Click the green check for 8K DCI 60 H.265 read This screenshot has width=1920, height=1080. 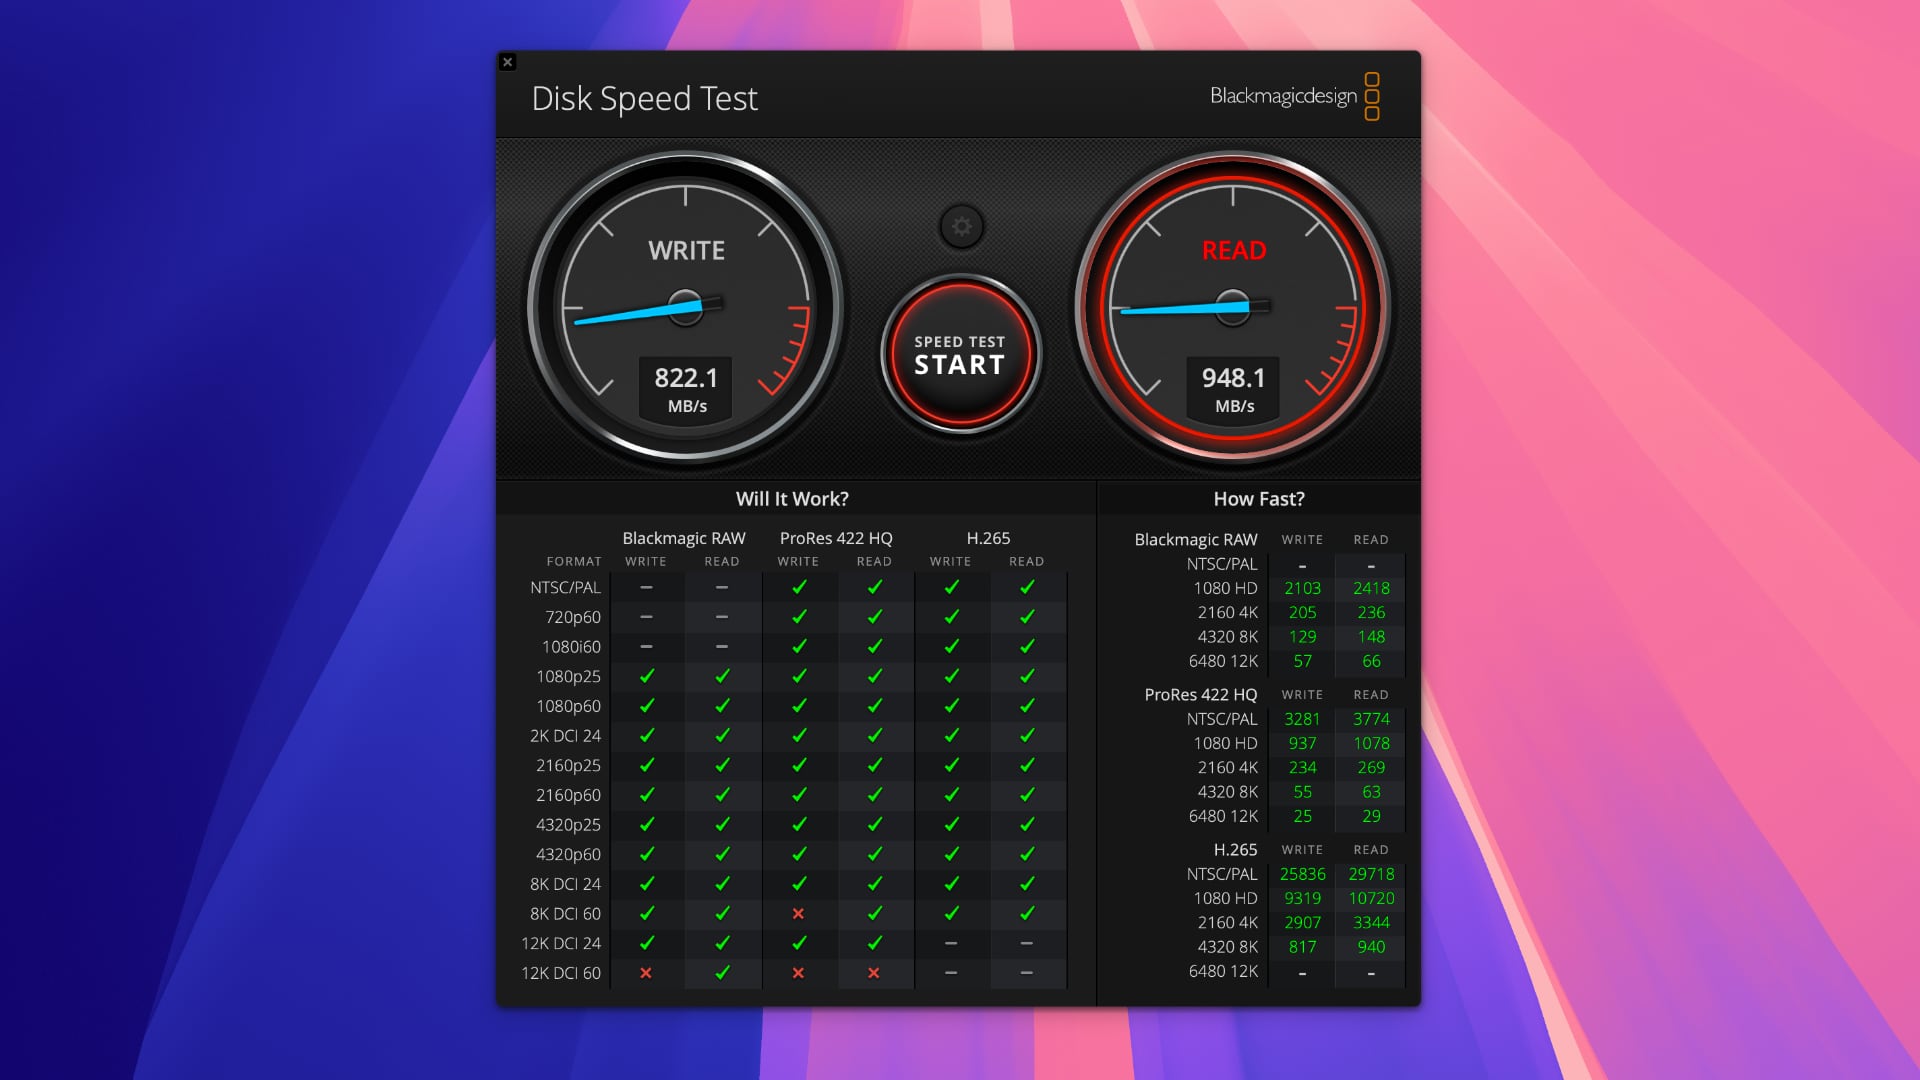coord(1027,914)
